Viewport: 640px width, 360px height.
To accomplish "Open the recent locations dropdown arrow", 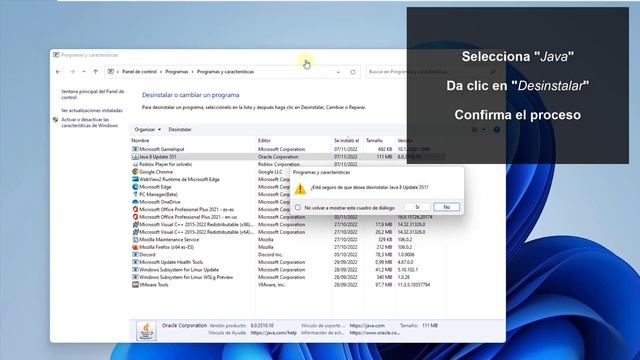I will click(84, 72).
